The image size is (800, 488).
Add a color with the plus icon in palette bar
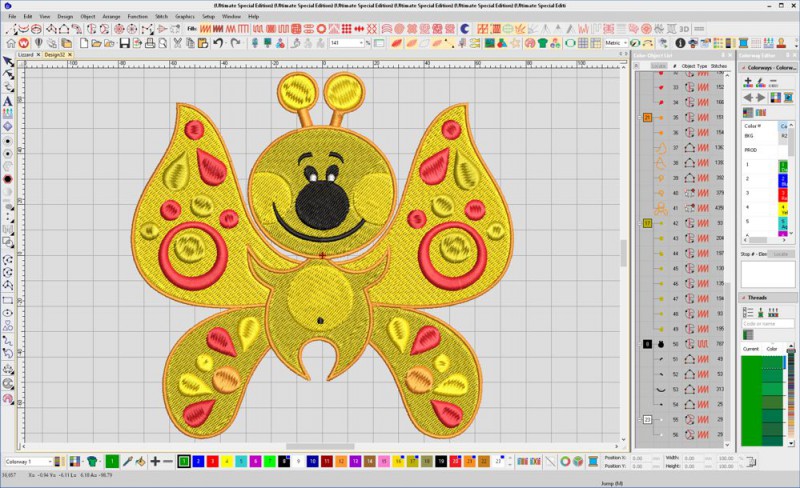(155, 461)
